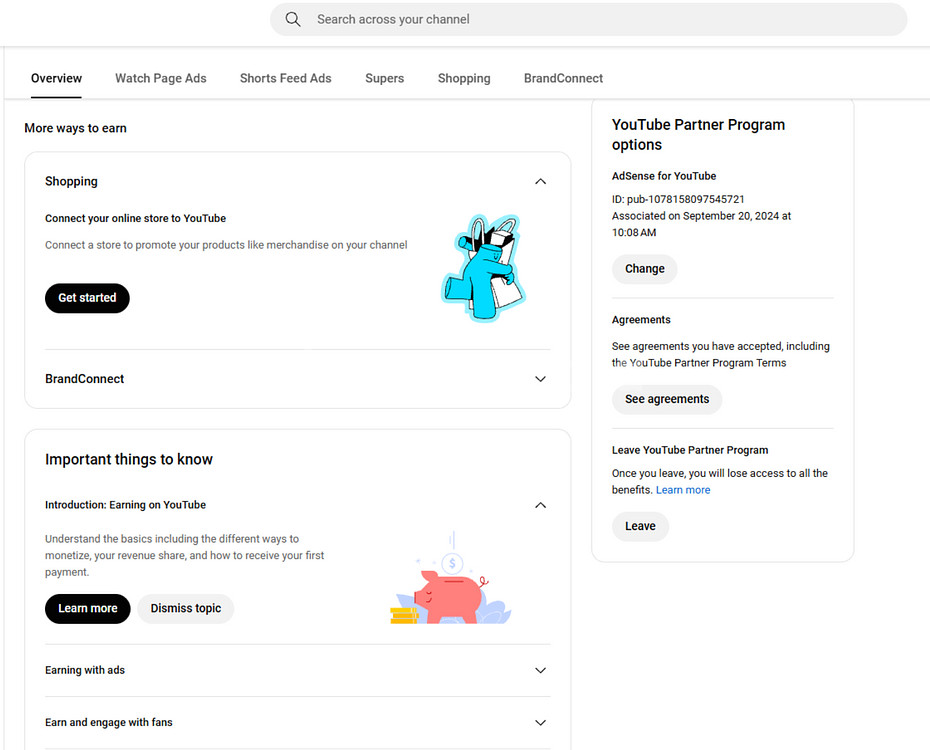Click Get started for Shopping

click(87, 298)
